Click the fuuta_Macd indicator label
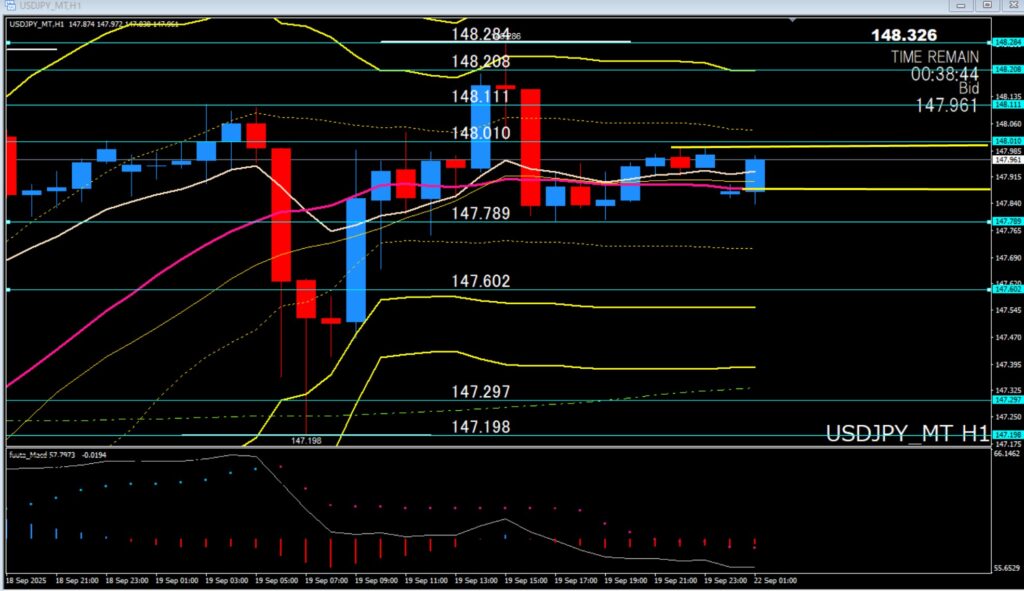The image size is (1024, 591). 55,455
